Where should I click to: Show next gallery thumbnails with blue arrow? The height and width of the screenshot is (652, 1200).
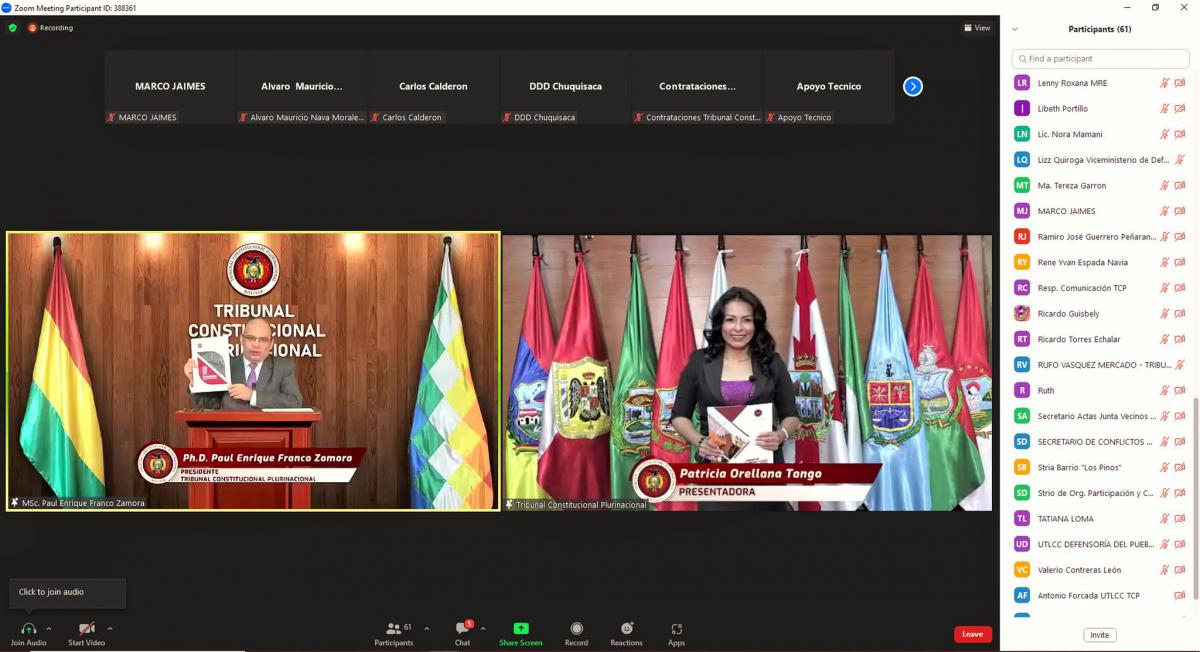pyautogui.click(x=912, y=87)
